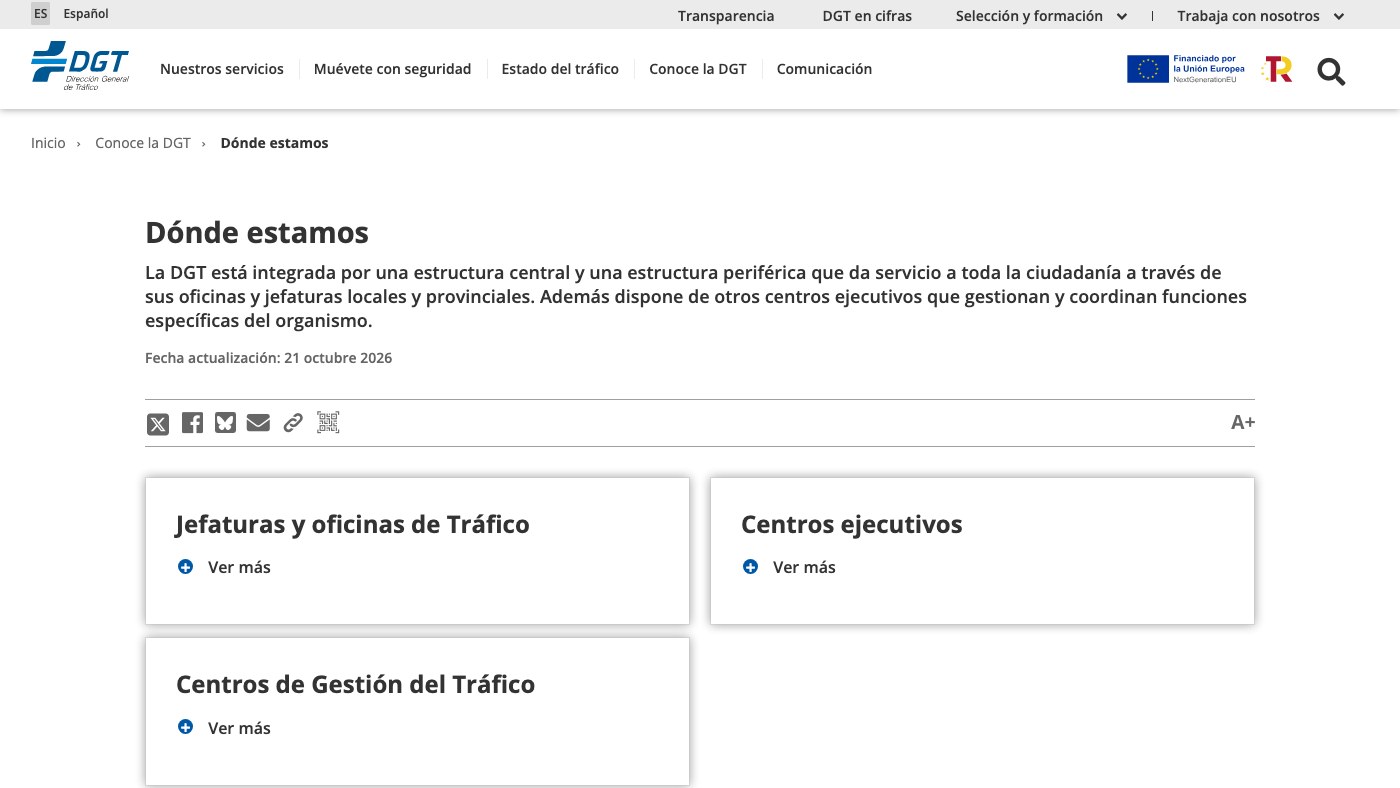Open the Plan de Recuperación logo
The height and width of the screenshot is (788, 1400).
tap(1278, 69)
